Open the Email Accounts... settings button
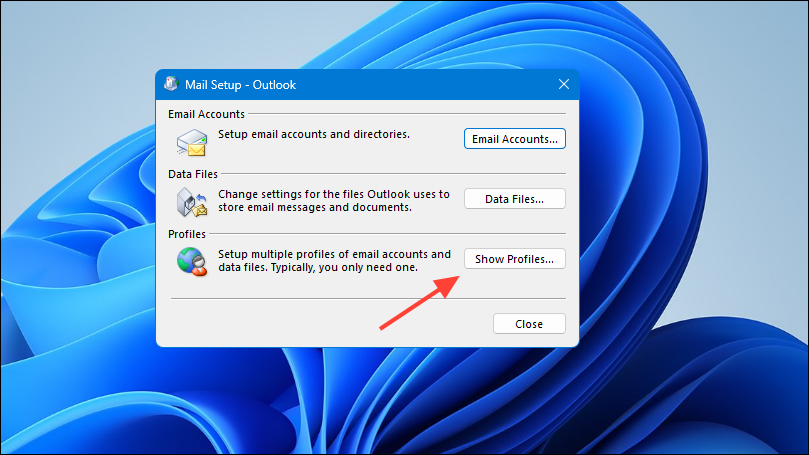809x455 pixels. coord(514,139)
